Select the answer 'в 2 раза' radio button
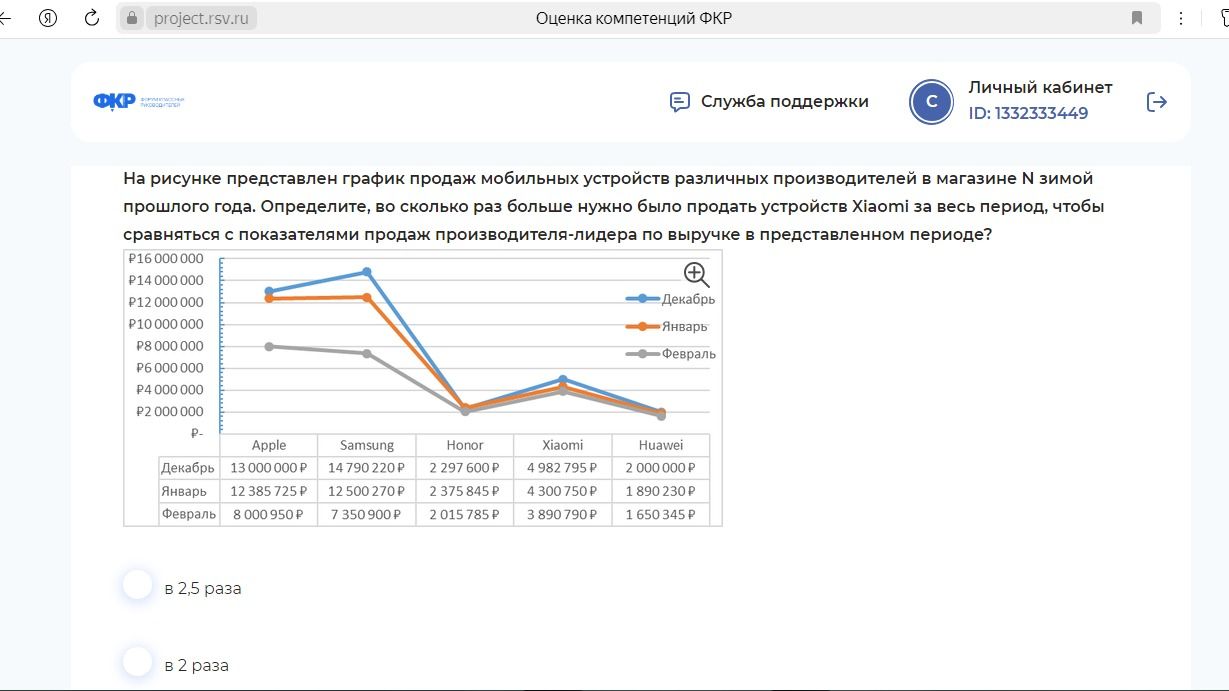 point(137,662)
